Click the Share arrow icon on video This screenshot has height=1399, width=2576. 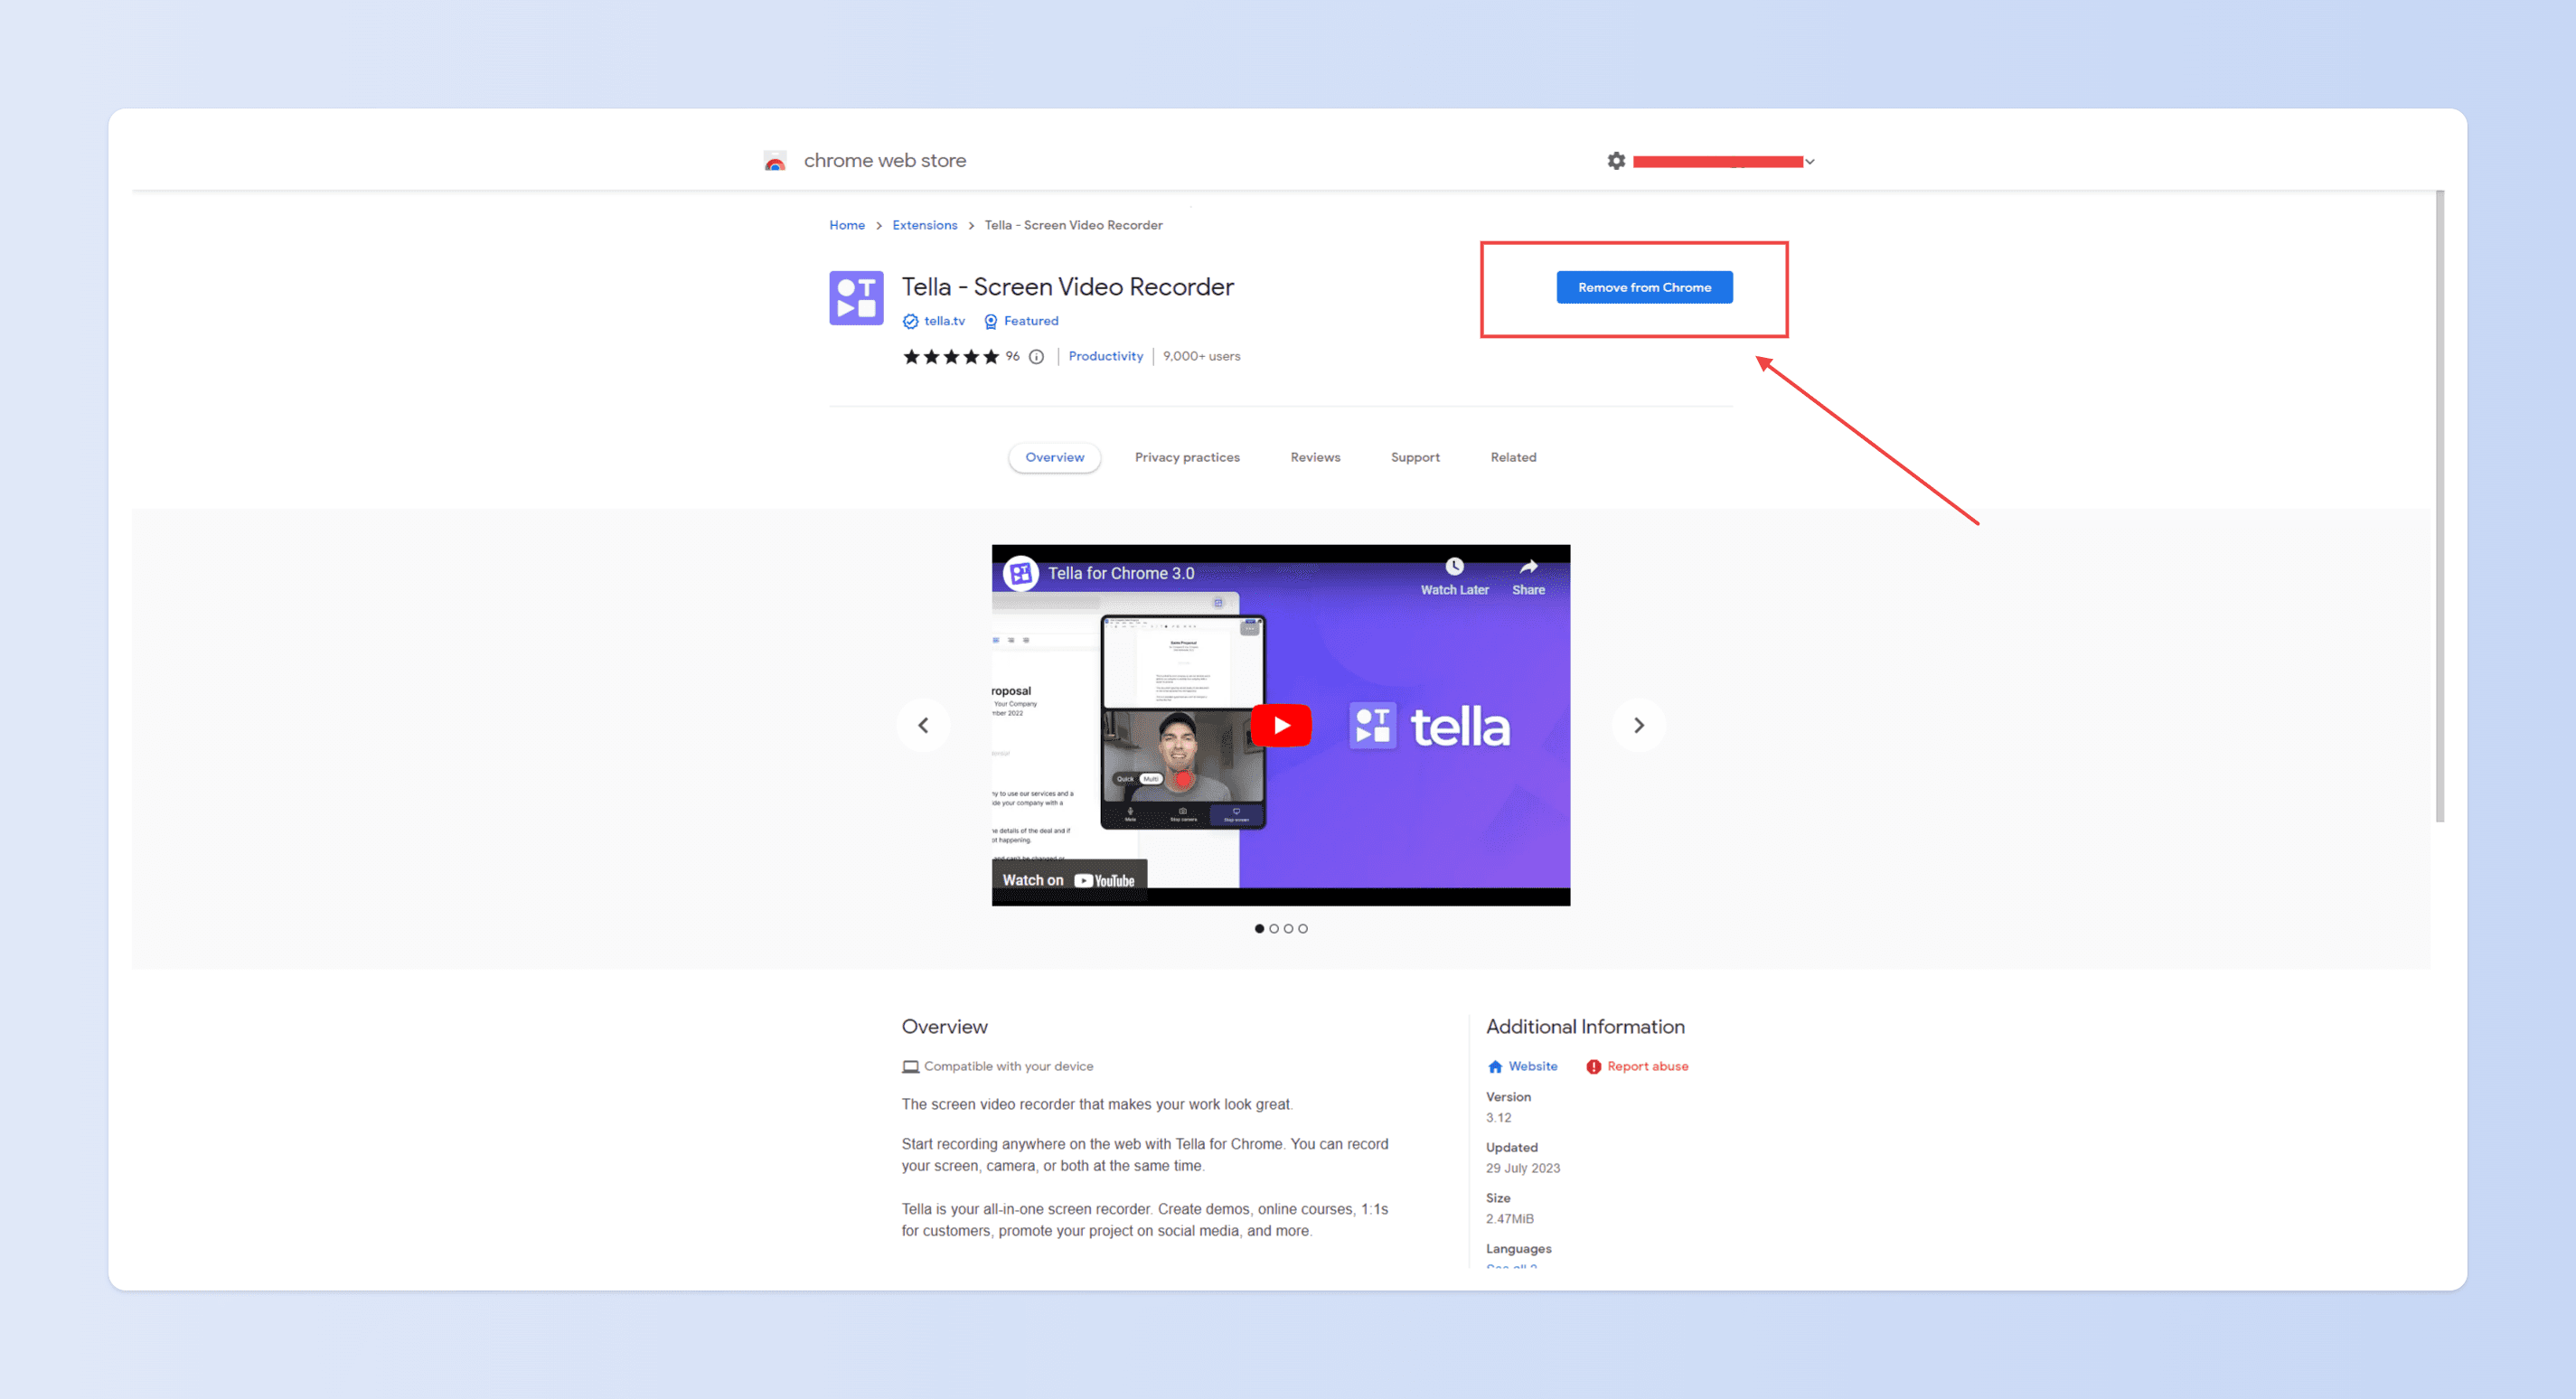1528,566
